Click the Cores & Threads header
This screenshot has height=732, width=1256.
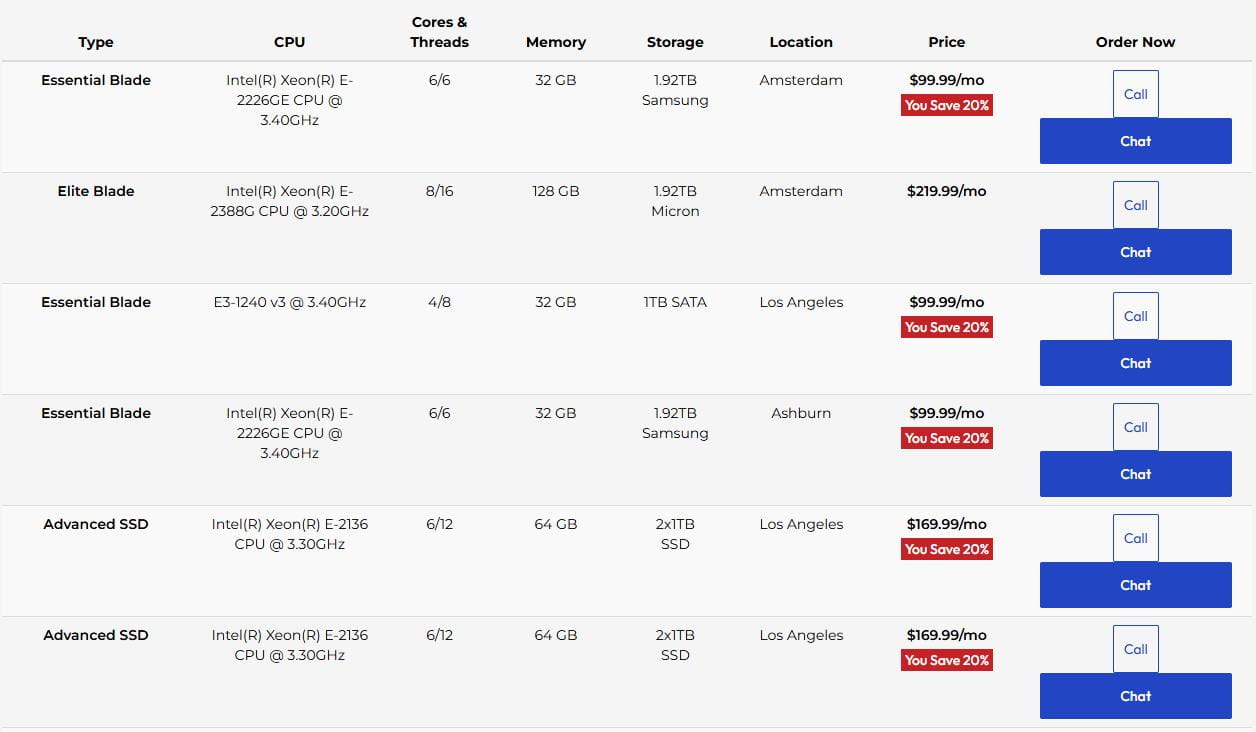pyautogui.click(x=439, y=32)
